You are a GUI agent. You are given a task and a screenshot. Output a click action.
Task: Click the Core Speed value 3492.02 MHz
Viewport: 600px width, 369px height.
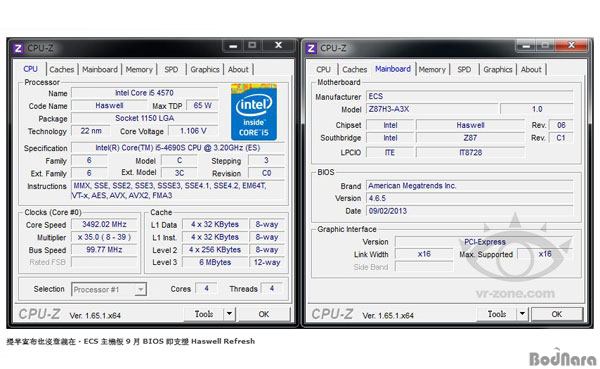[x=104, y=224]
